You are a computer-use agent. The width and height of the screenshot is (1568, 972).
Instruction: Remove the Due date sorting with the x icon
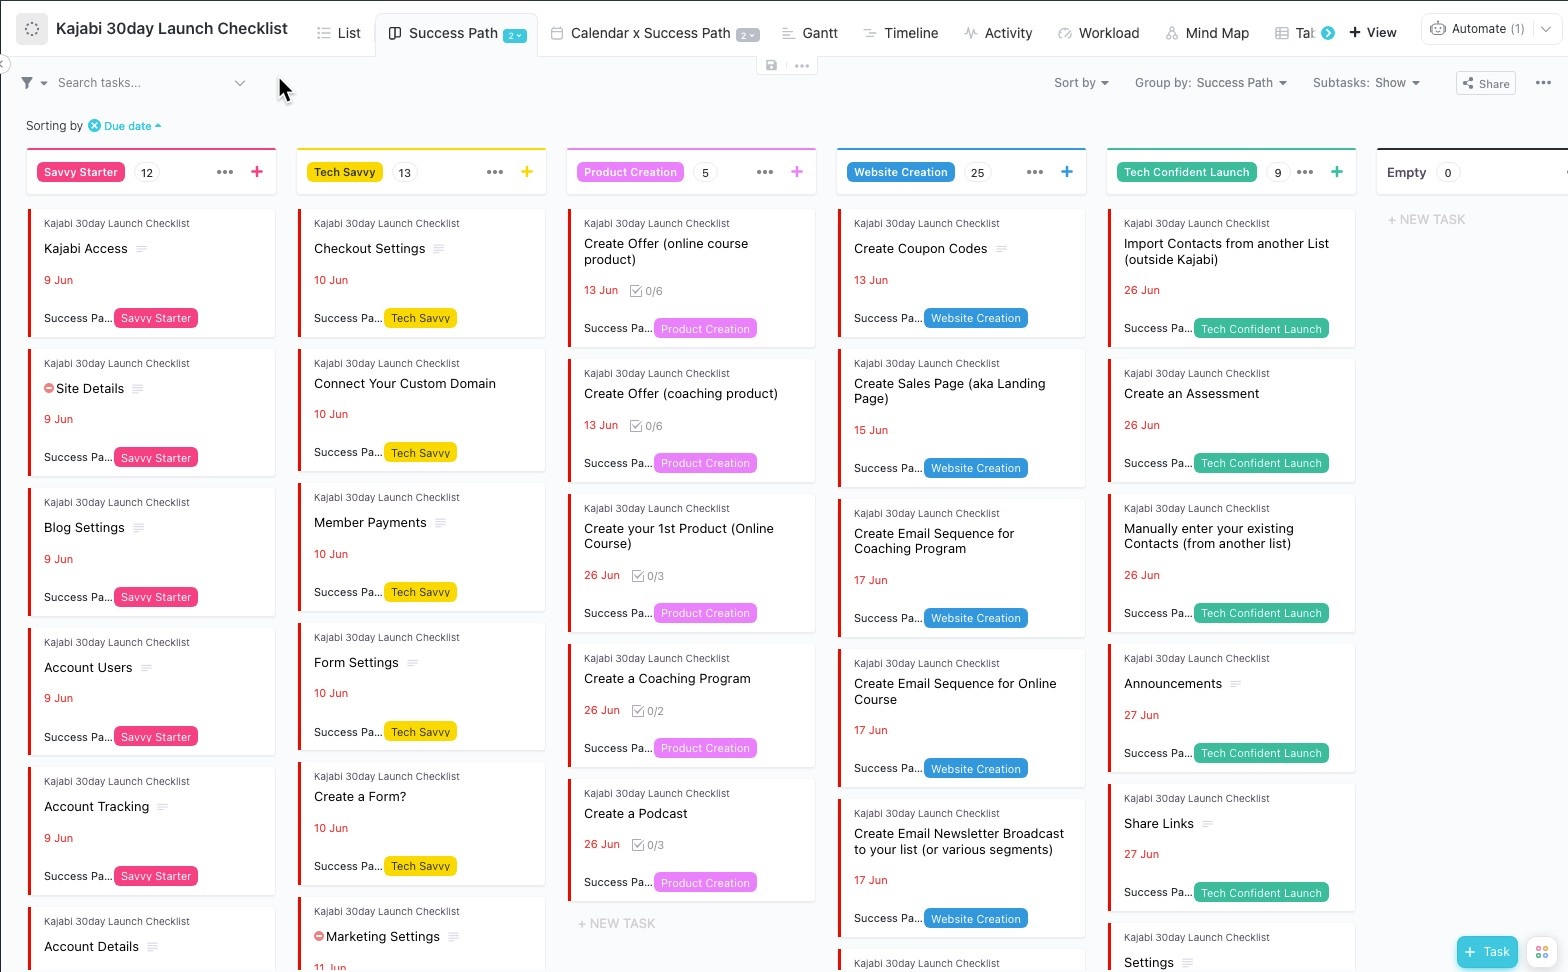click(x=94, y=126)
